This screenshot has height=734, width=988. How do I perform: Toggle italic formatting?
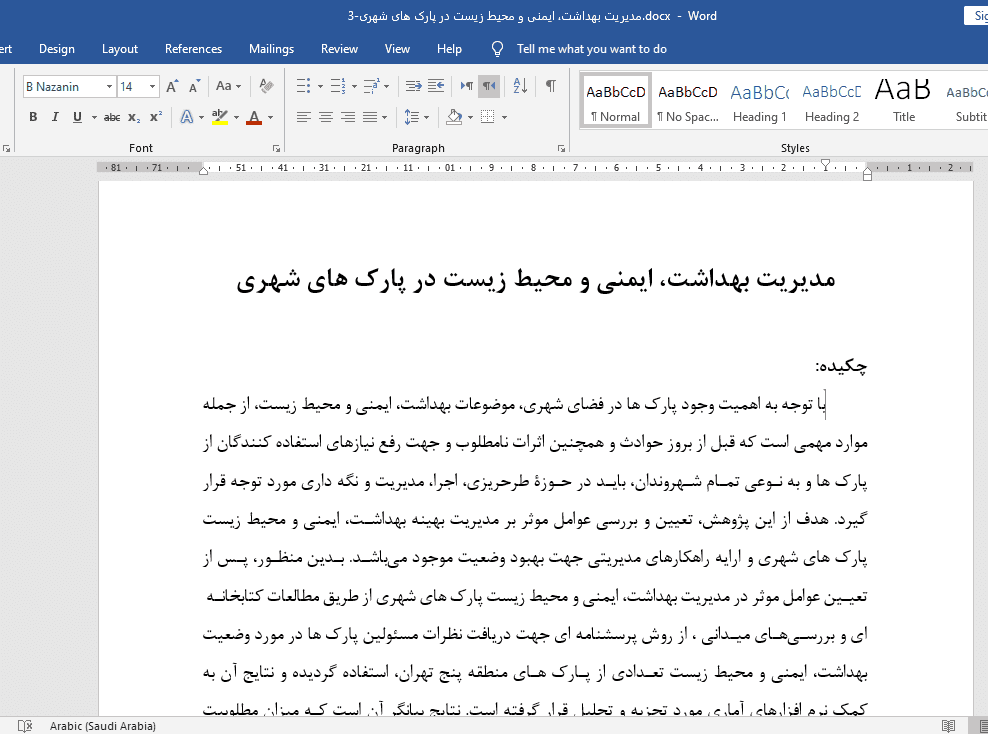coord(55,117)
